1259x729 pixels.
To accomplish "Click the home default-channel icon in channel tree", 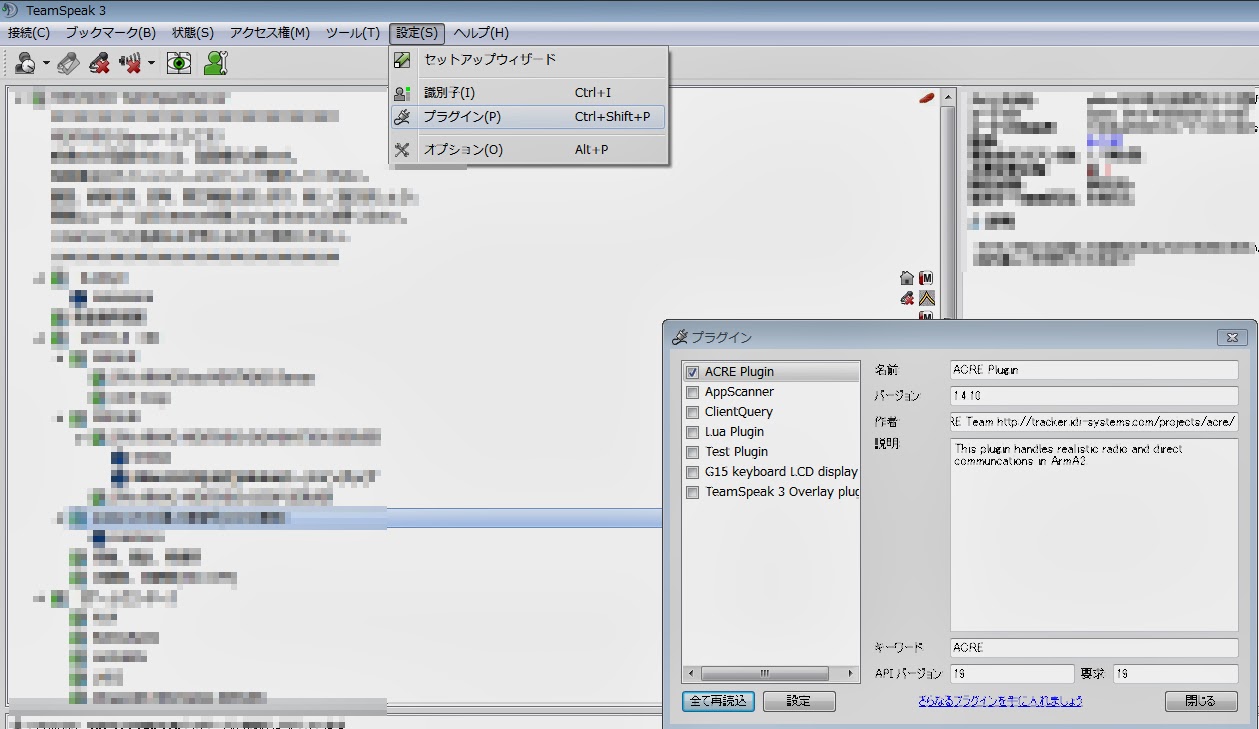I will pyautogui.click(x=907, y=278).
